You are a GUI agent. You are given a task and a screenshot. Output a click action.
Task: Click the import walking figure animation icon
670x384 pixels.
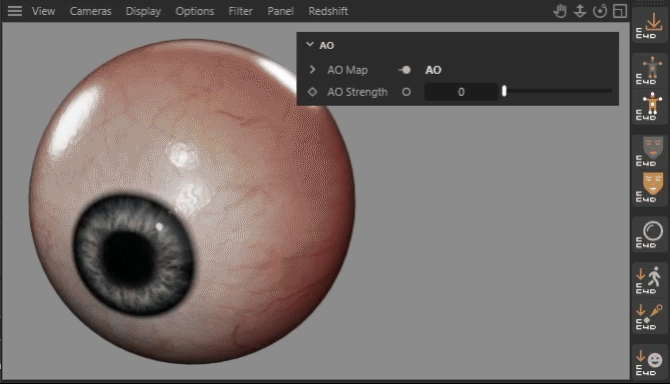coord(650,280)
